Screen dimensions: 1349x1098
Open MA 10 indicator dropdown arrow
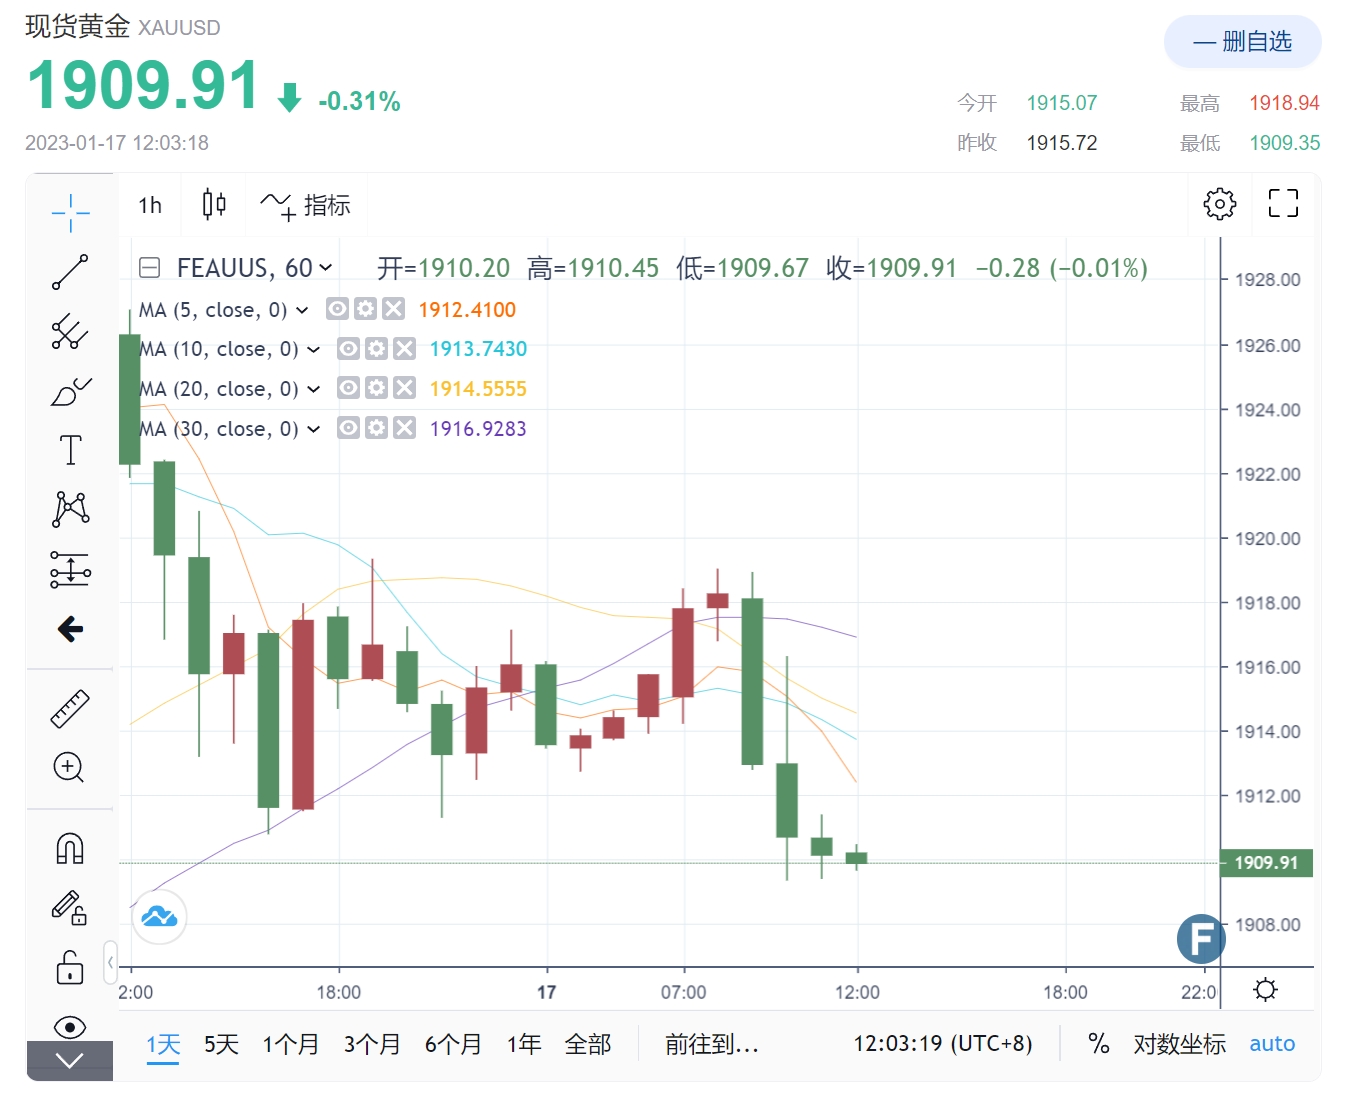click(x=314, y=349)
